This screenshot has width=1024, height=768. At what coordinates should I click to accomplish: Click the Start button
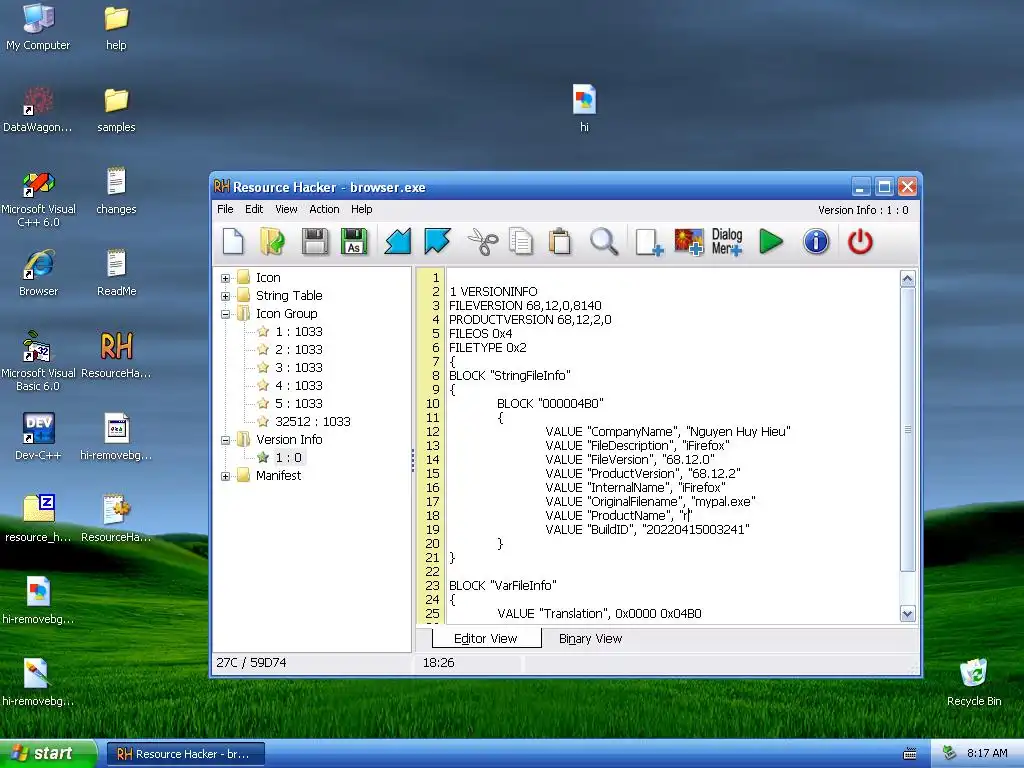pos(48,753)
